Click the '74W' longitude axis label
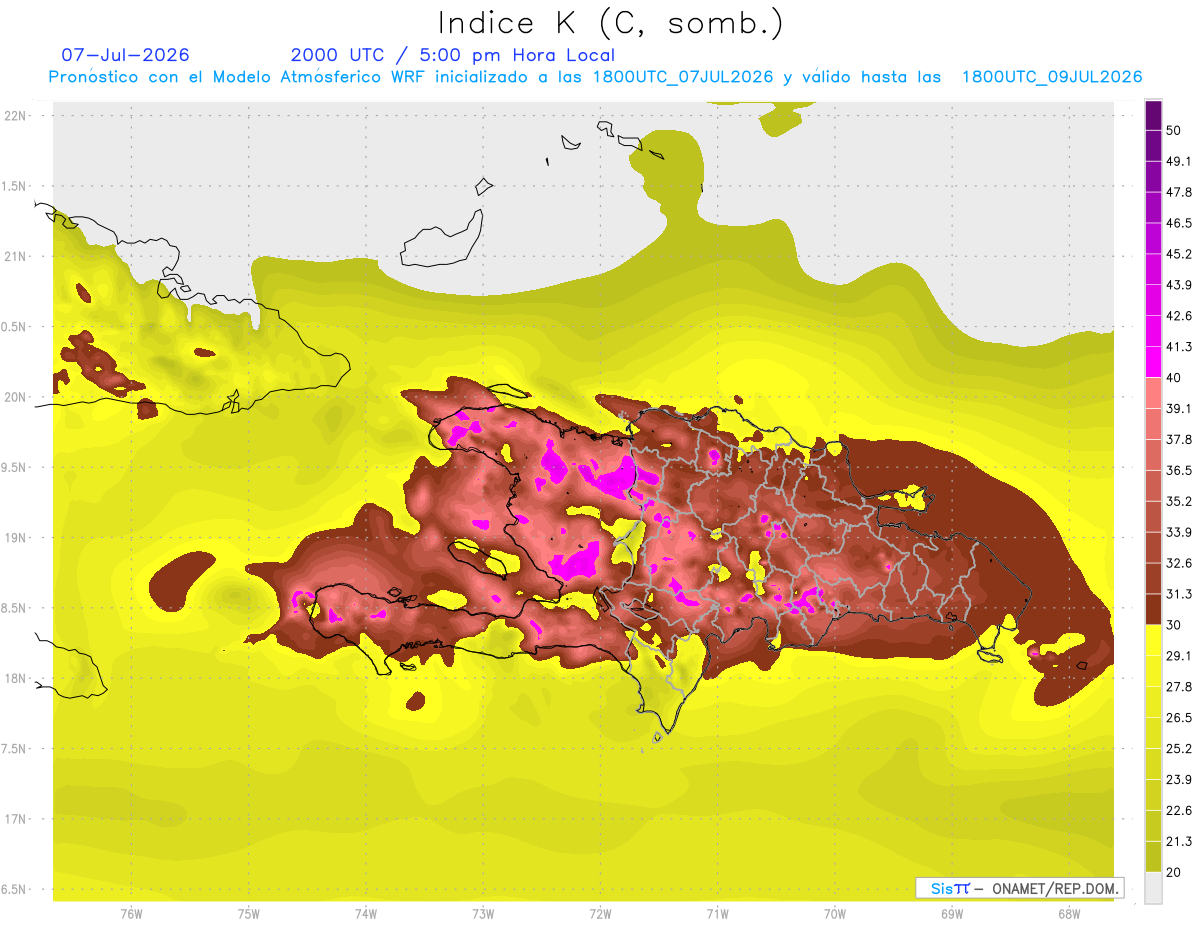Image resolution: width=1200 pixels, height=927 pixels. click(365, 914)
